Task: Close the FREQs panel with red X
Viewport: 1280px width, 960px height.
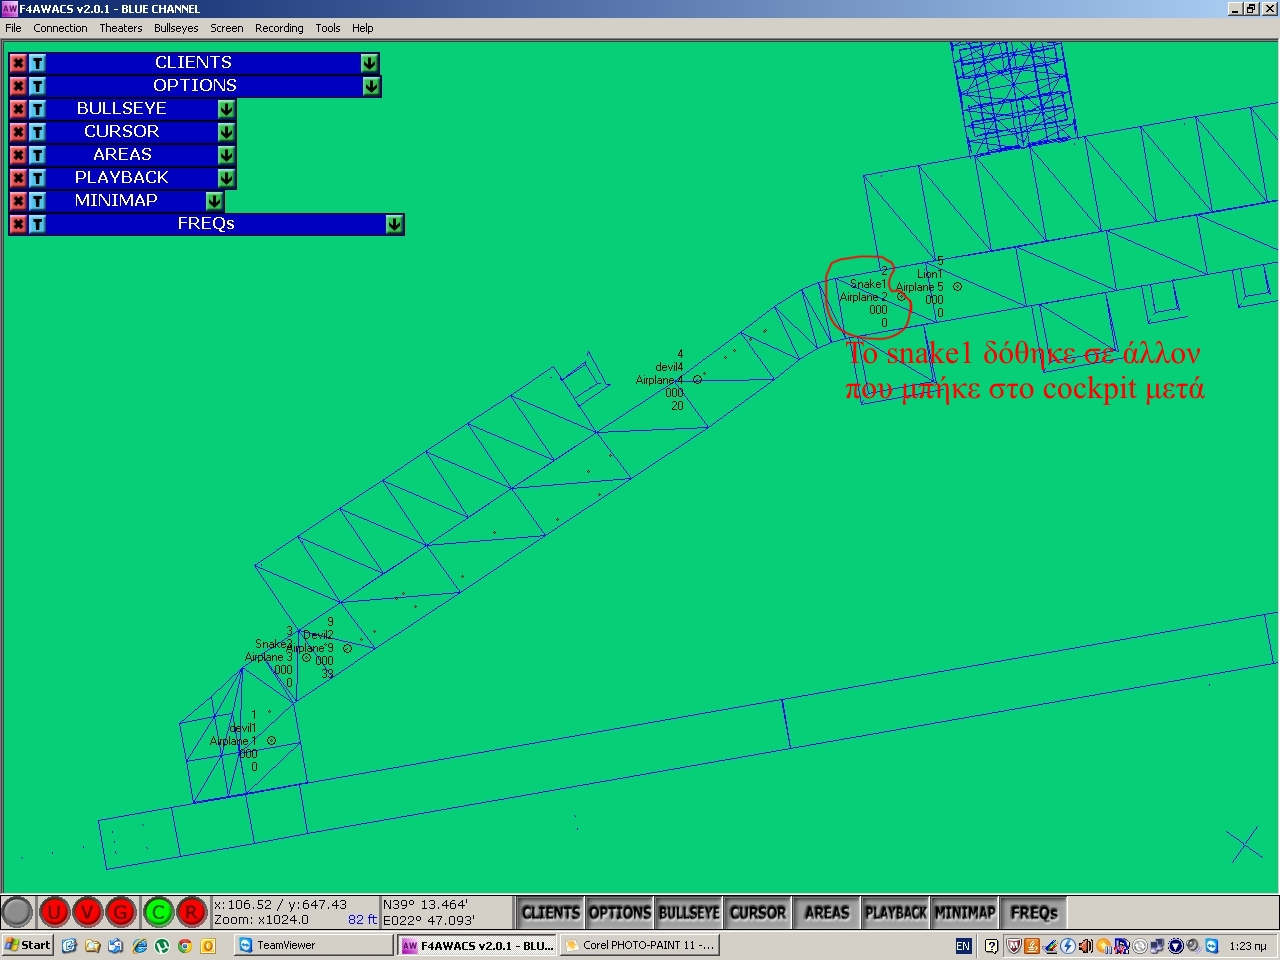Action: click(18, 224)
